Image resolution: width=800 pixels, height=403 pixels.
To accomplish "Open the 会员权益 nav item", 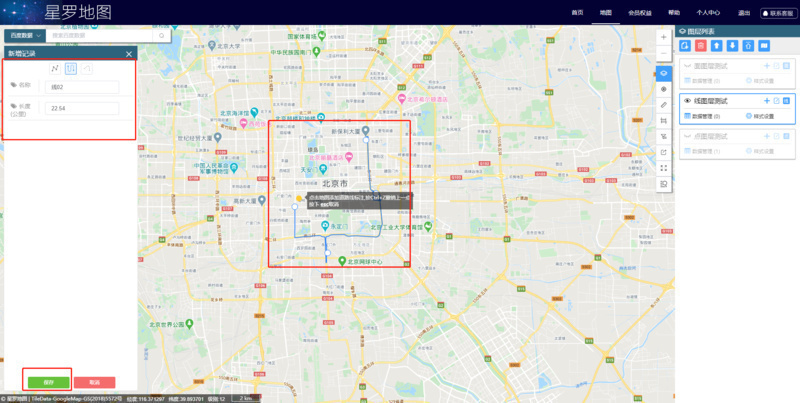I will point(640,13).
